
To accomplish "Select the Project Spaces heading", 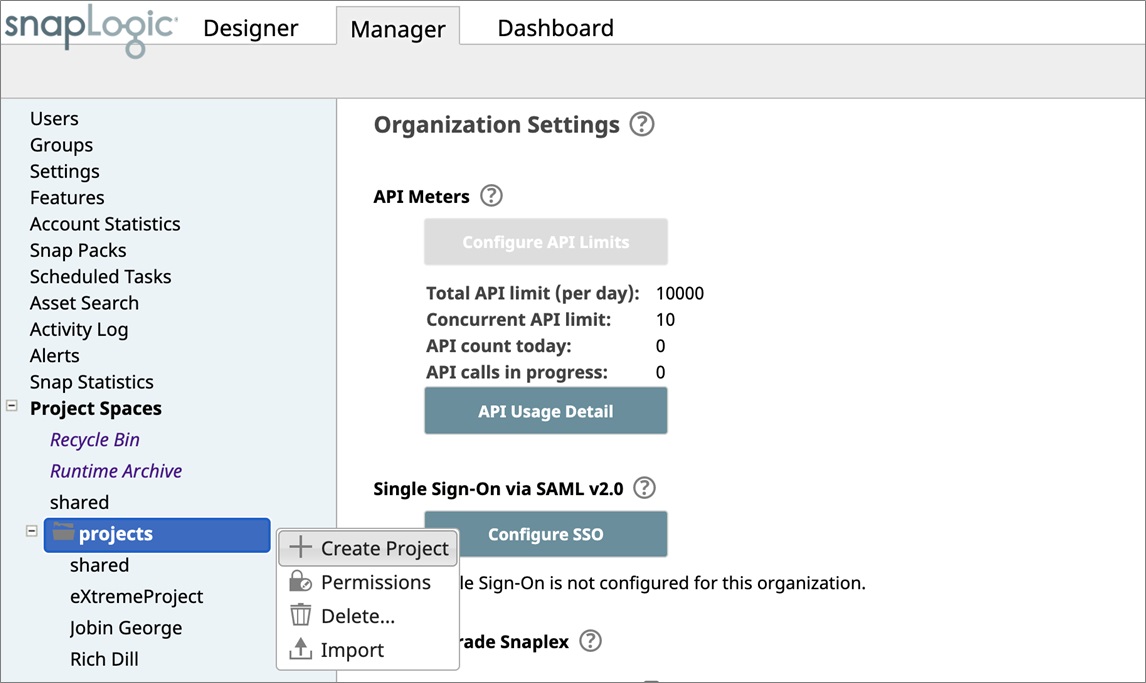I will pyautogui.click(x=96, y=408).
